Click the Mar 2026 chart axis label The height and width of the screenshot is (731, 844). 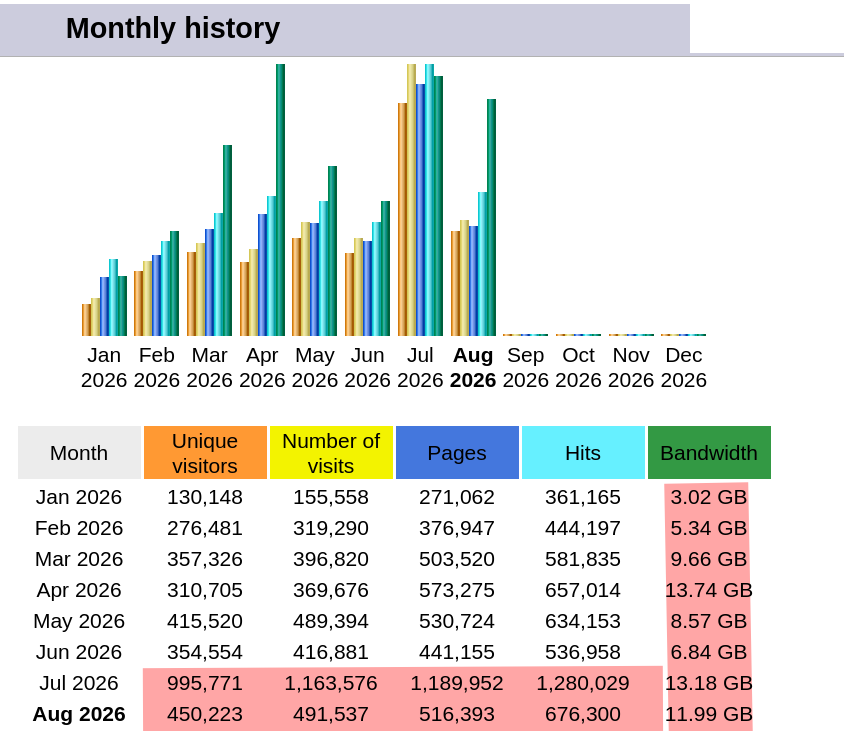tap(209, 368)
